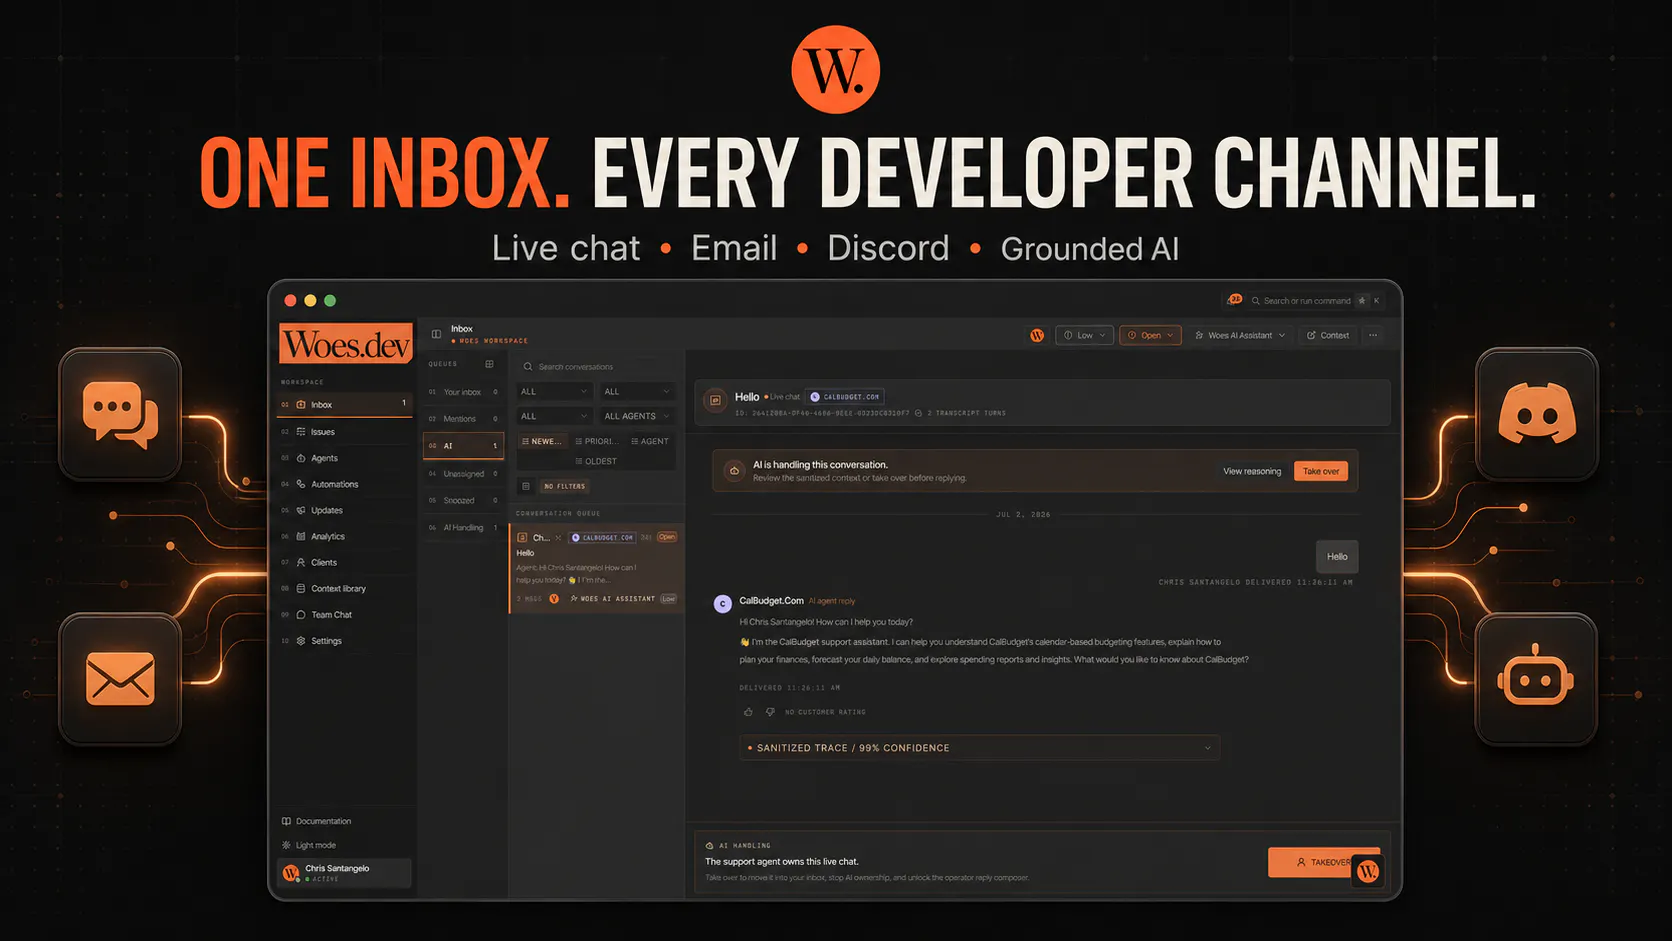Click the orange W avatar in conversation toolbar

pyautogui.click(x=1037, y=335)
